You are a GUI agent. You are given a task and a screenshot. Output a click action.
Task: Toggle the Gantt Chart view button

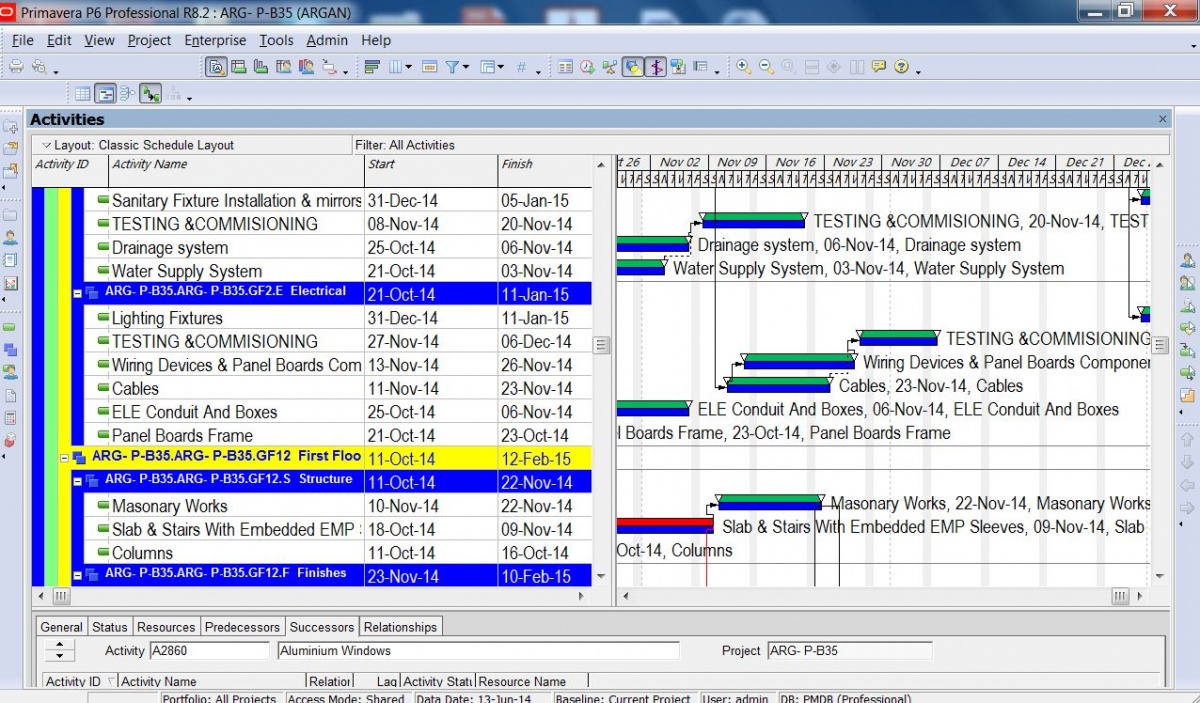click(x=105, y=94)
